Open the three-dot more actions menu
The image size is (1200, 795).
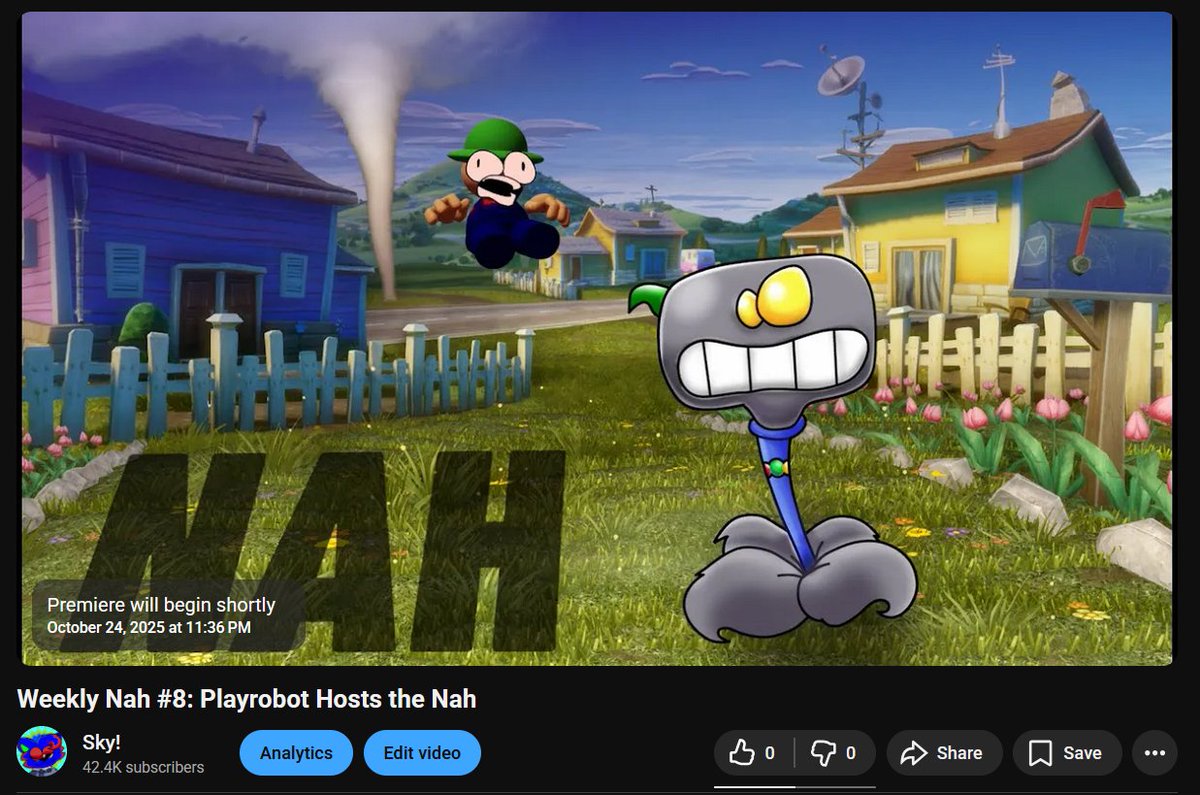tap(1155, 753)
